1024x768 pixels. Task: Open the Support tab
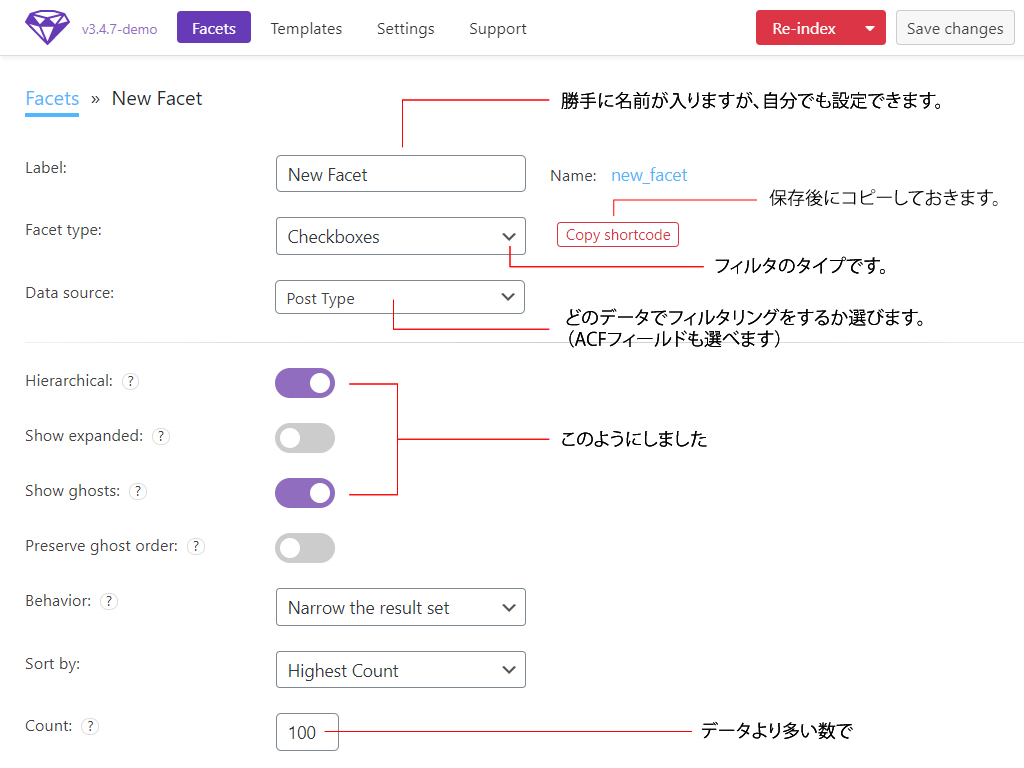point(498,29)
